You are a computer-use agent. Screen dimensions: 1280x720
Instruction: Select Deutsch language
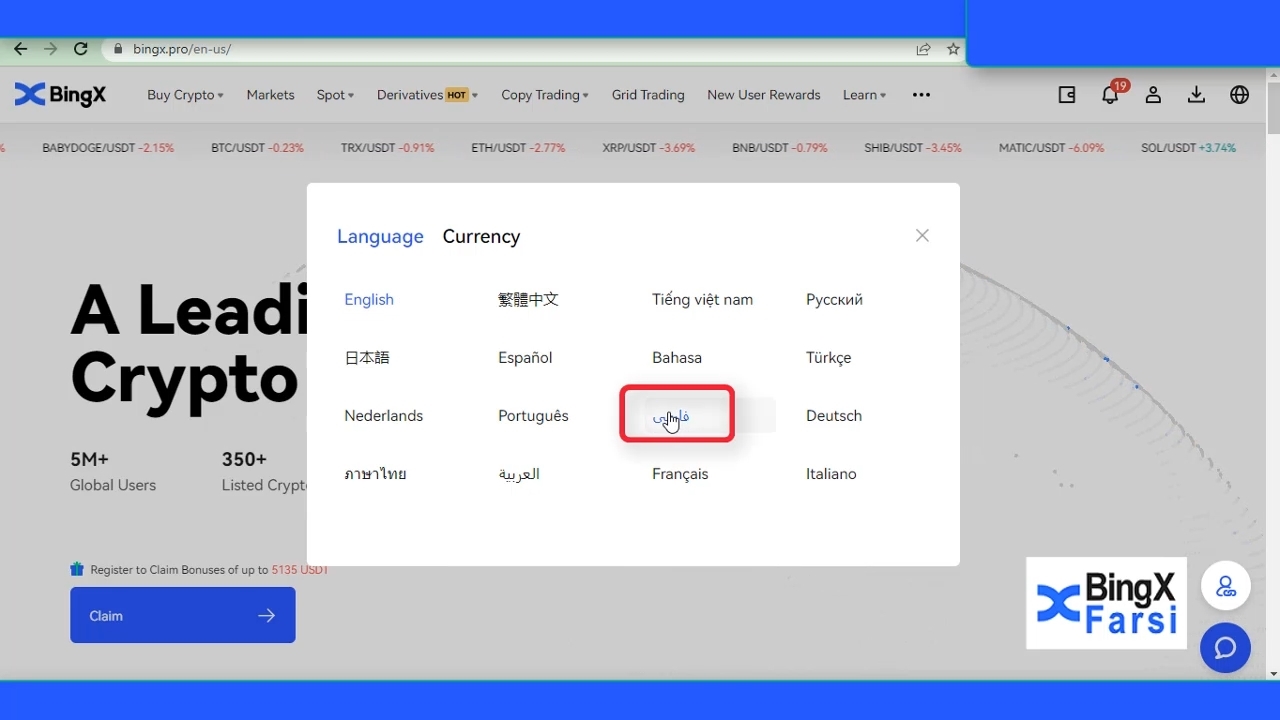click(834, 416)
